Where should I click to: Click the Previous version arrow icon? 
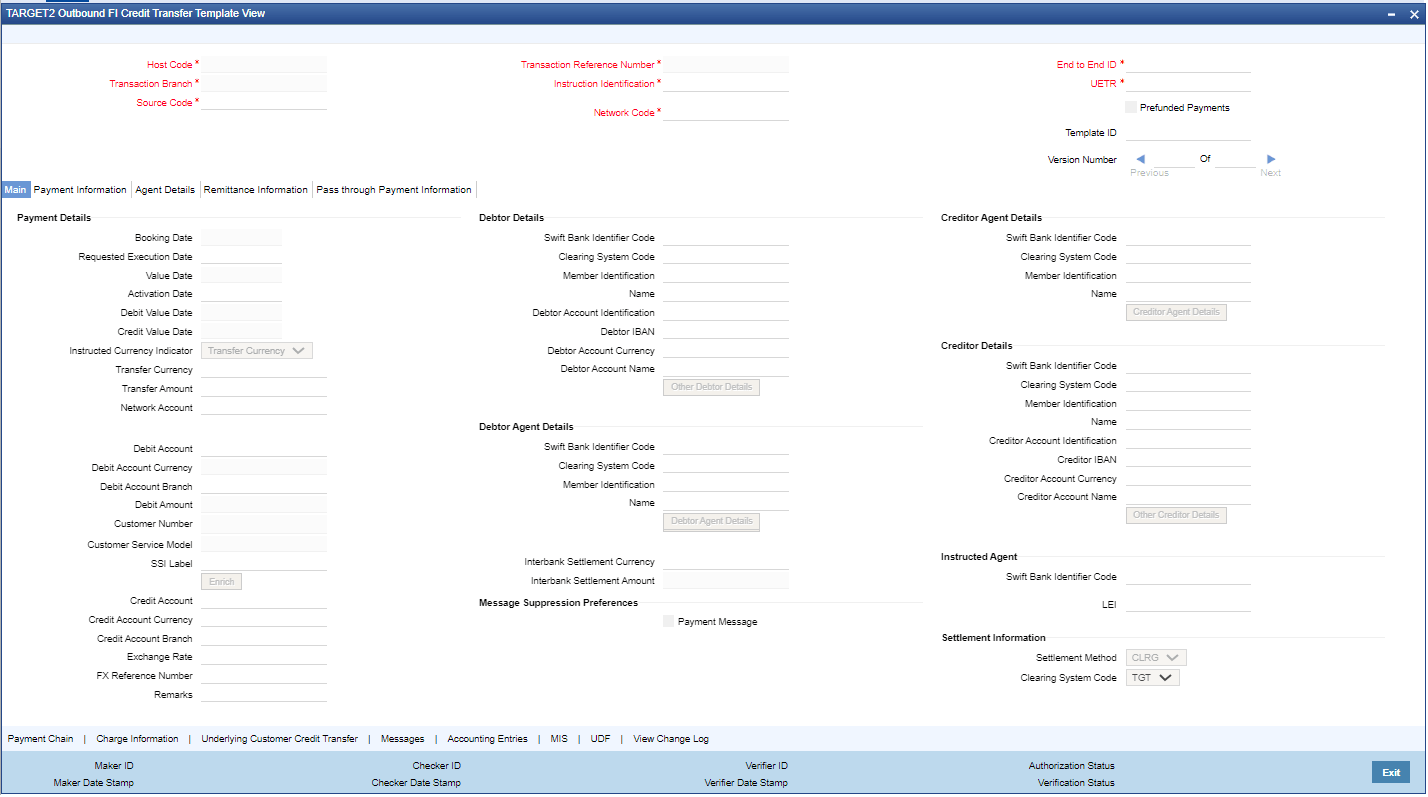coord(1140,159)
